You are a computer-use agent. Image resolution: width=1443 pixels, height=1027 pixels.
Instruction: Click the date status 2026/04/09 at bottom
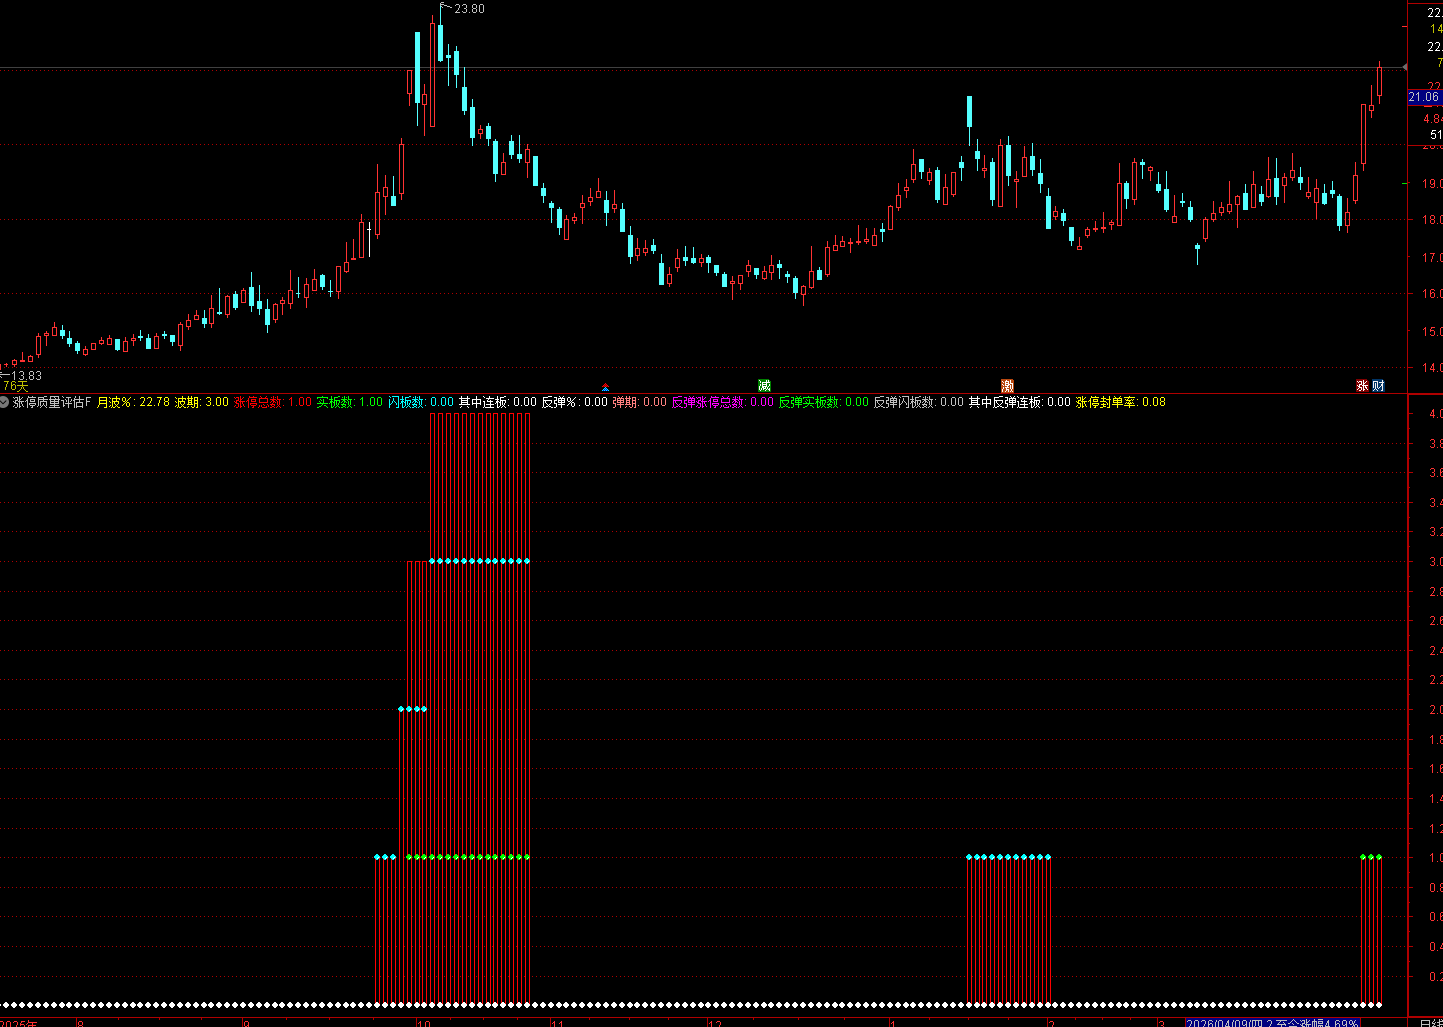pyautogui.click(x=1272, y=1023)
